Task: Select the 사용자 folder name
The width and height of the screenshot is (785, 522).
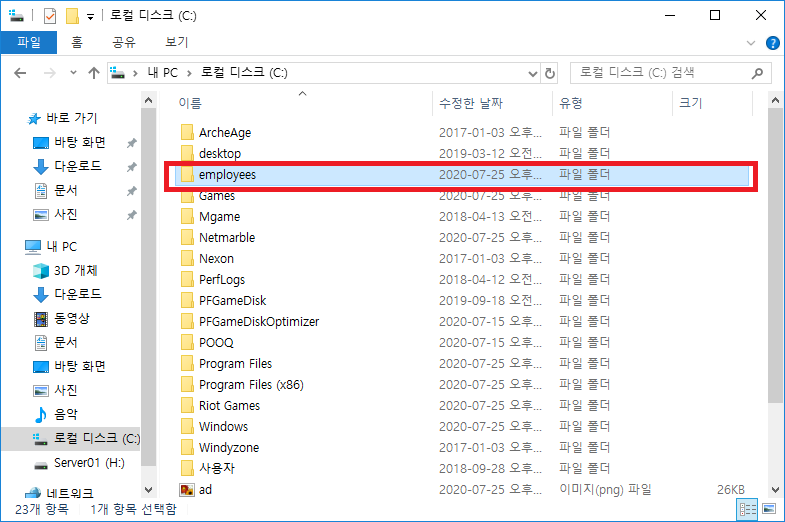Action: [x=216, y=468]
